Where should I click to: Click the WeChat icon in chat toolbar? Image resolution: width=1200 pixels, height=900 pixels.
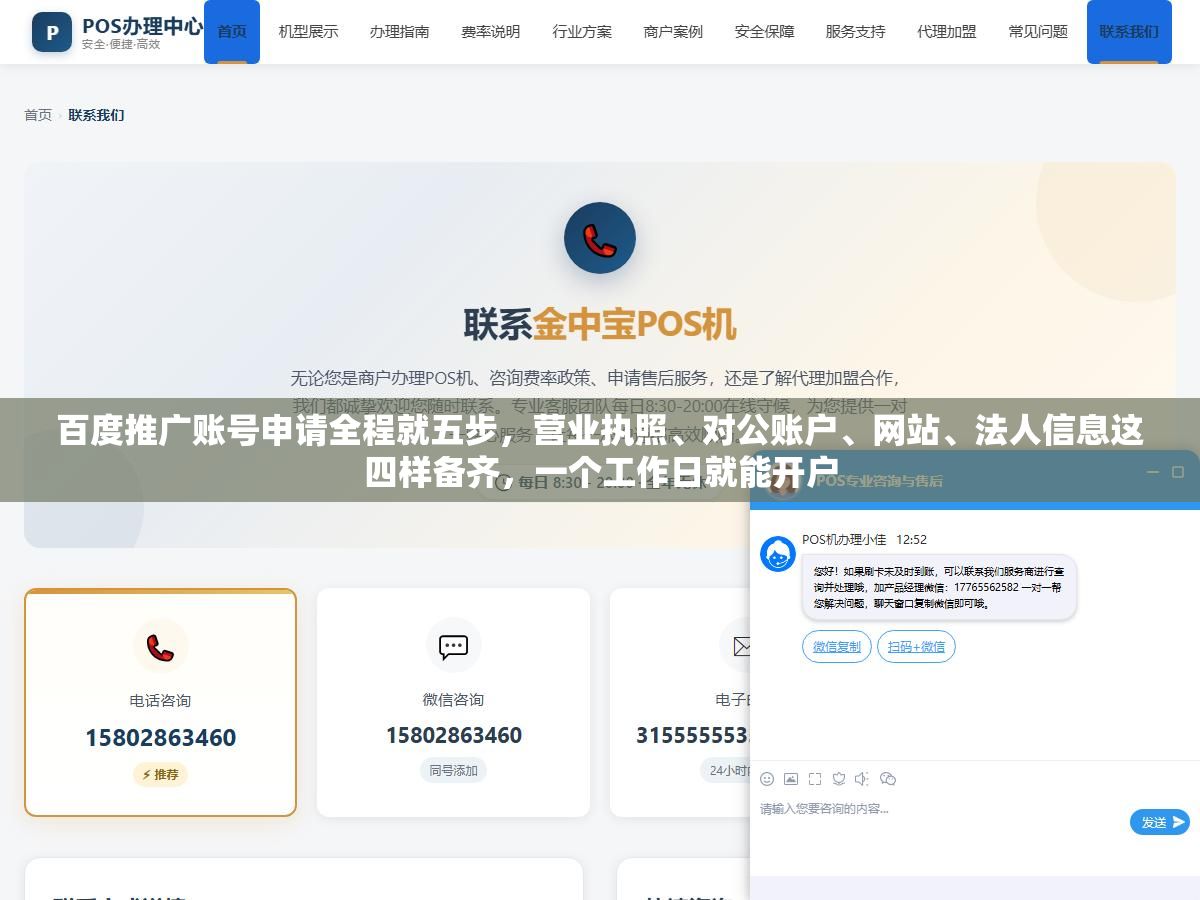(887, 779)
